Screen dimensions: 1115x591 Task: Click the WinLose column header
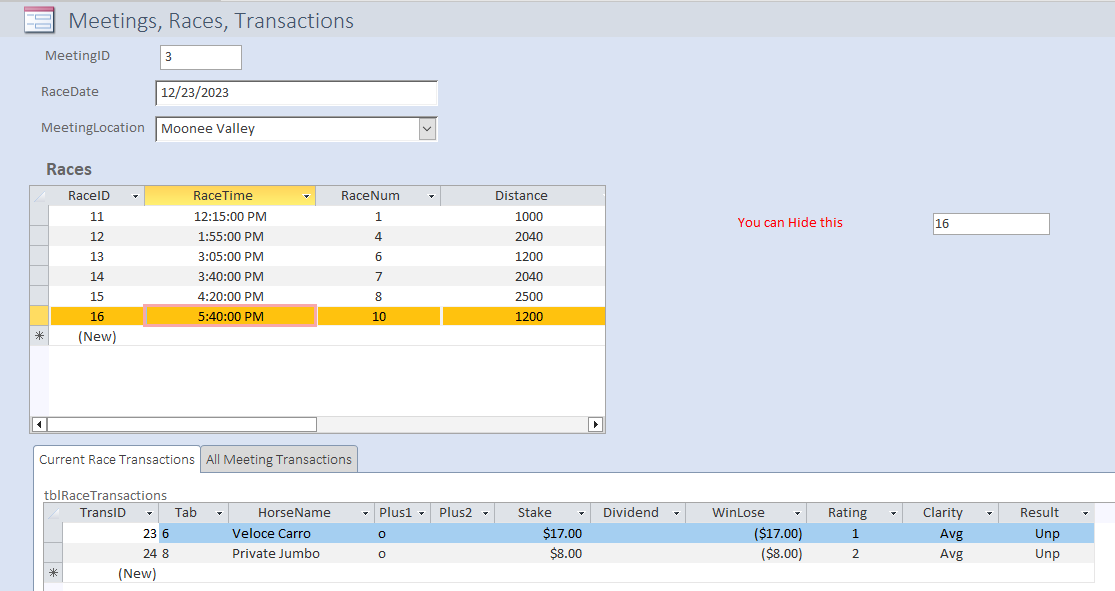(x=745, y=513)
